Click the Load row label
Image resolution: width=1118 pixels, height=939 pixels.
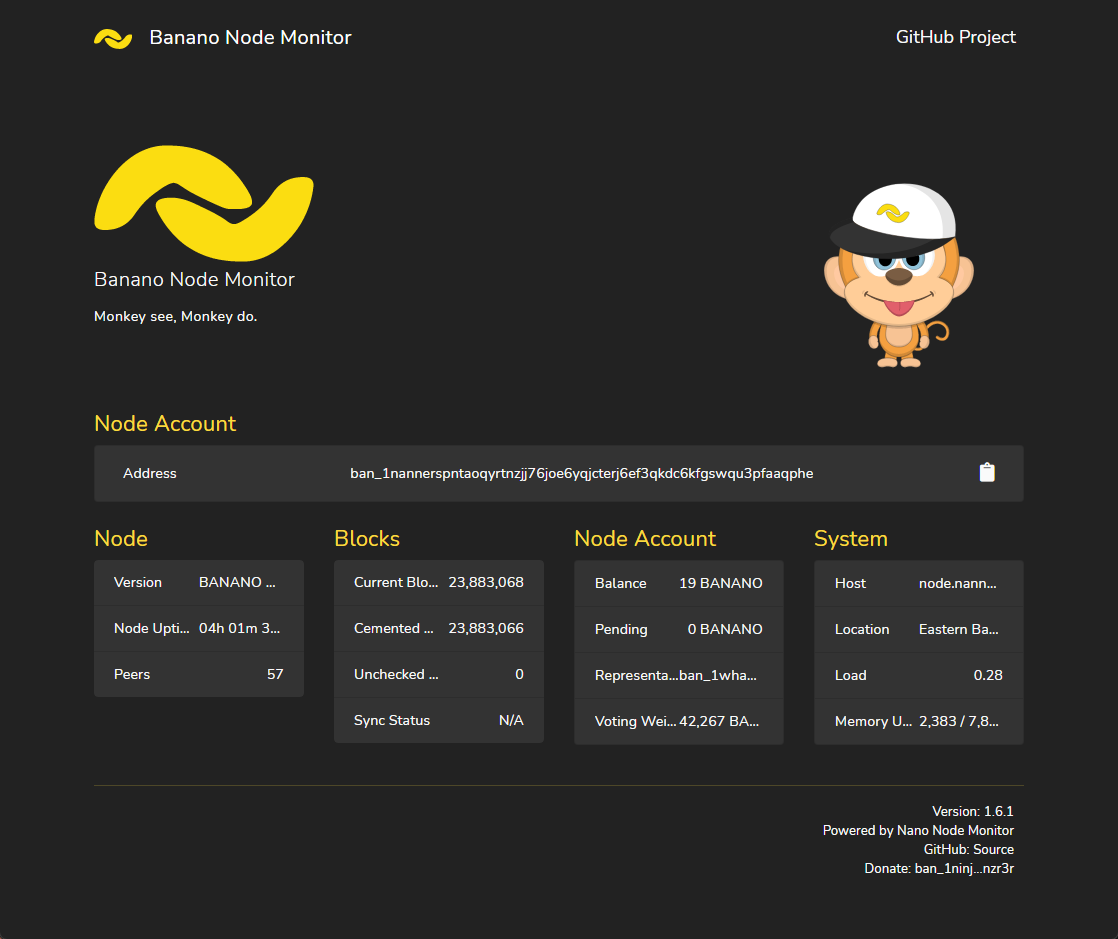click(851, 675)
